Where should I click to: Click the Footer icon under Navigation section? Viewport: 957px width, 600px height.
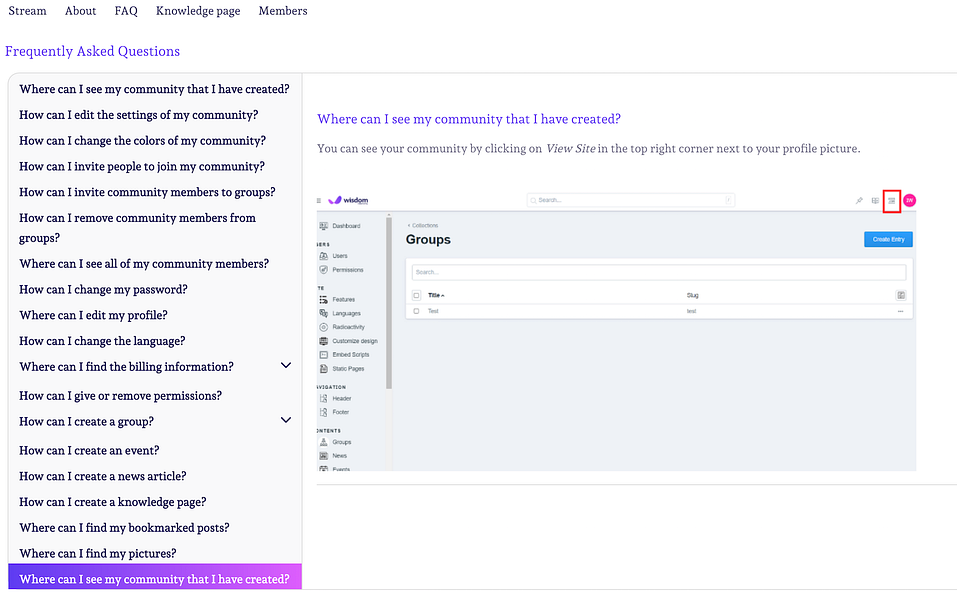(x=323, y=412)
